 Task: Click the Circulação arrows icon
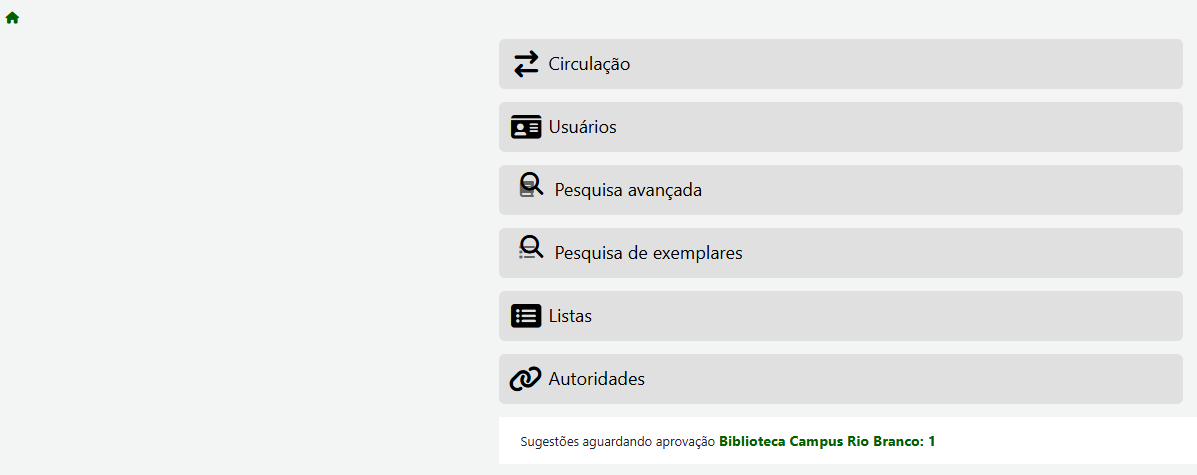(526, 64)
